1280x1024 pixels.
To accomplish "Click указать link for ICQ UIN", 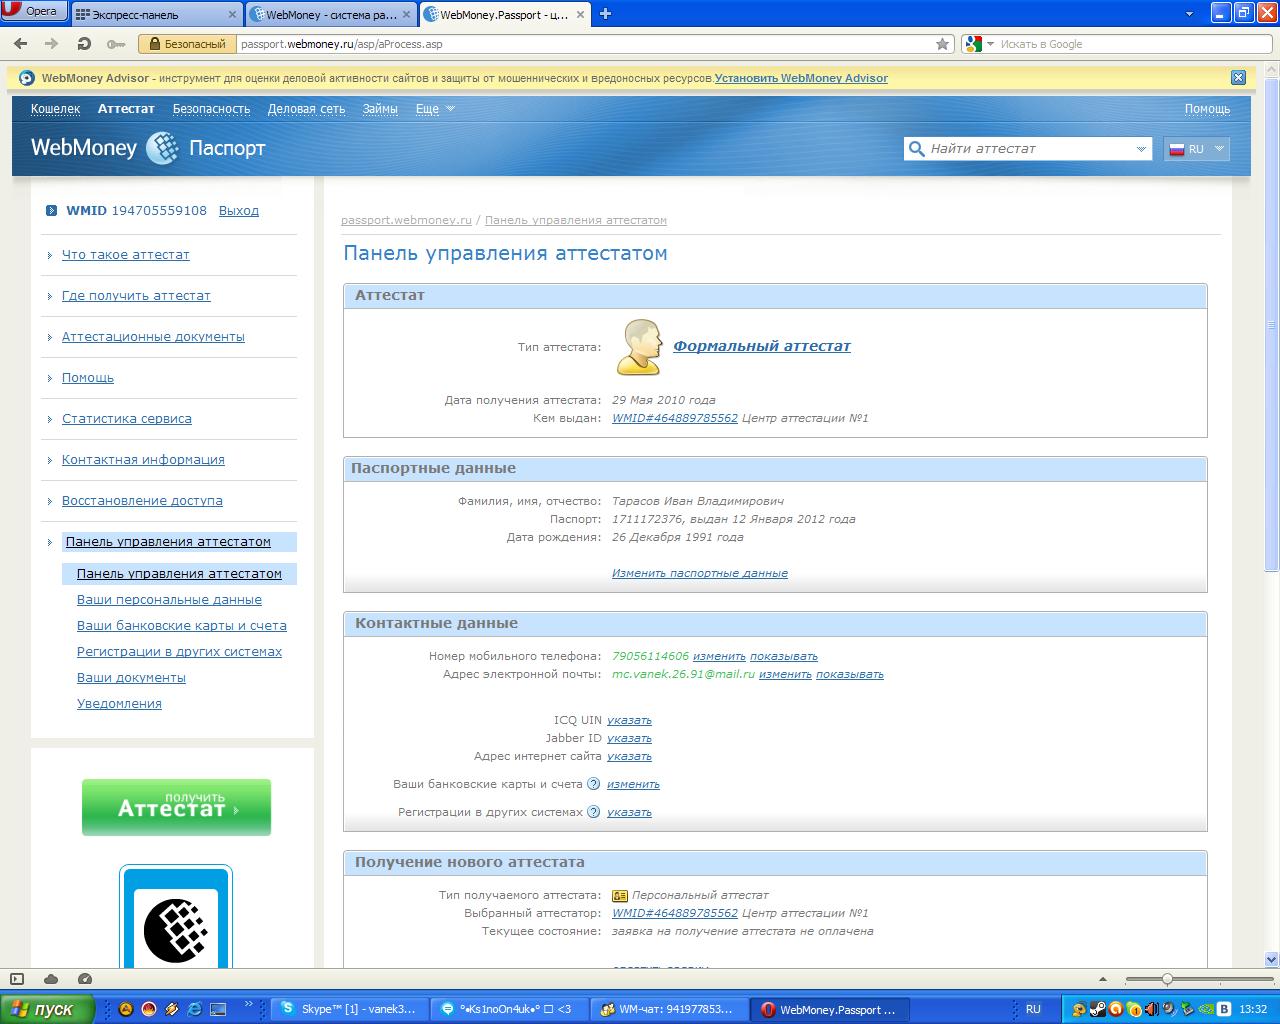I will pos(629,720).
